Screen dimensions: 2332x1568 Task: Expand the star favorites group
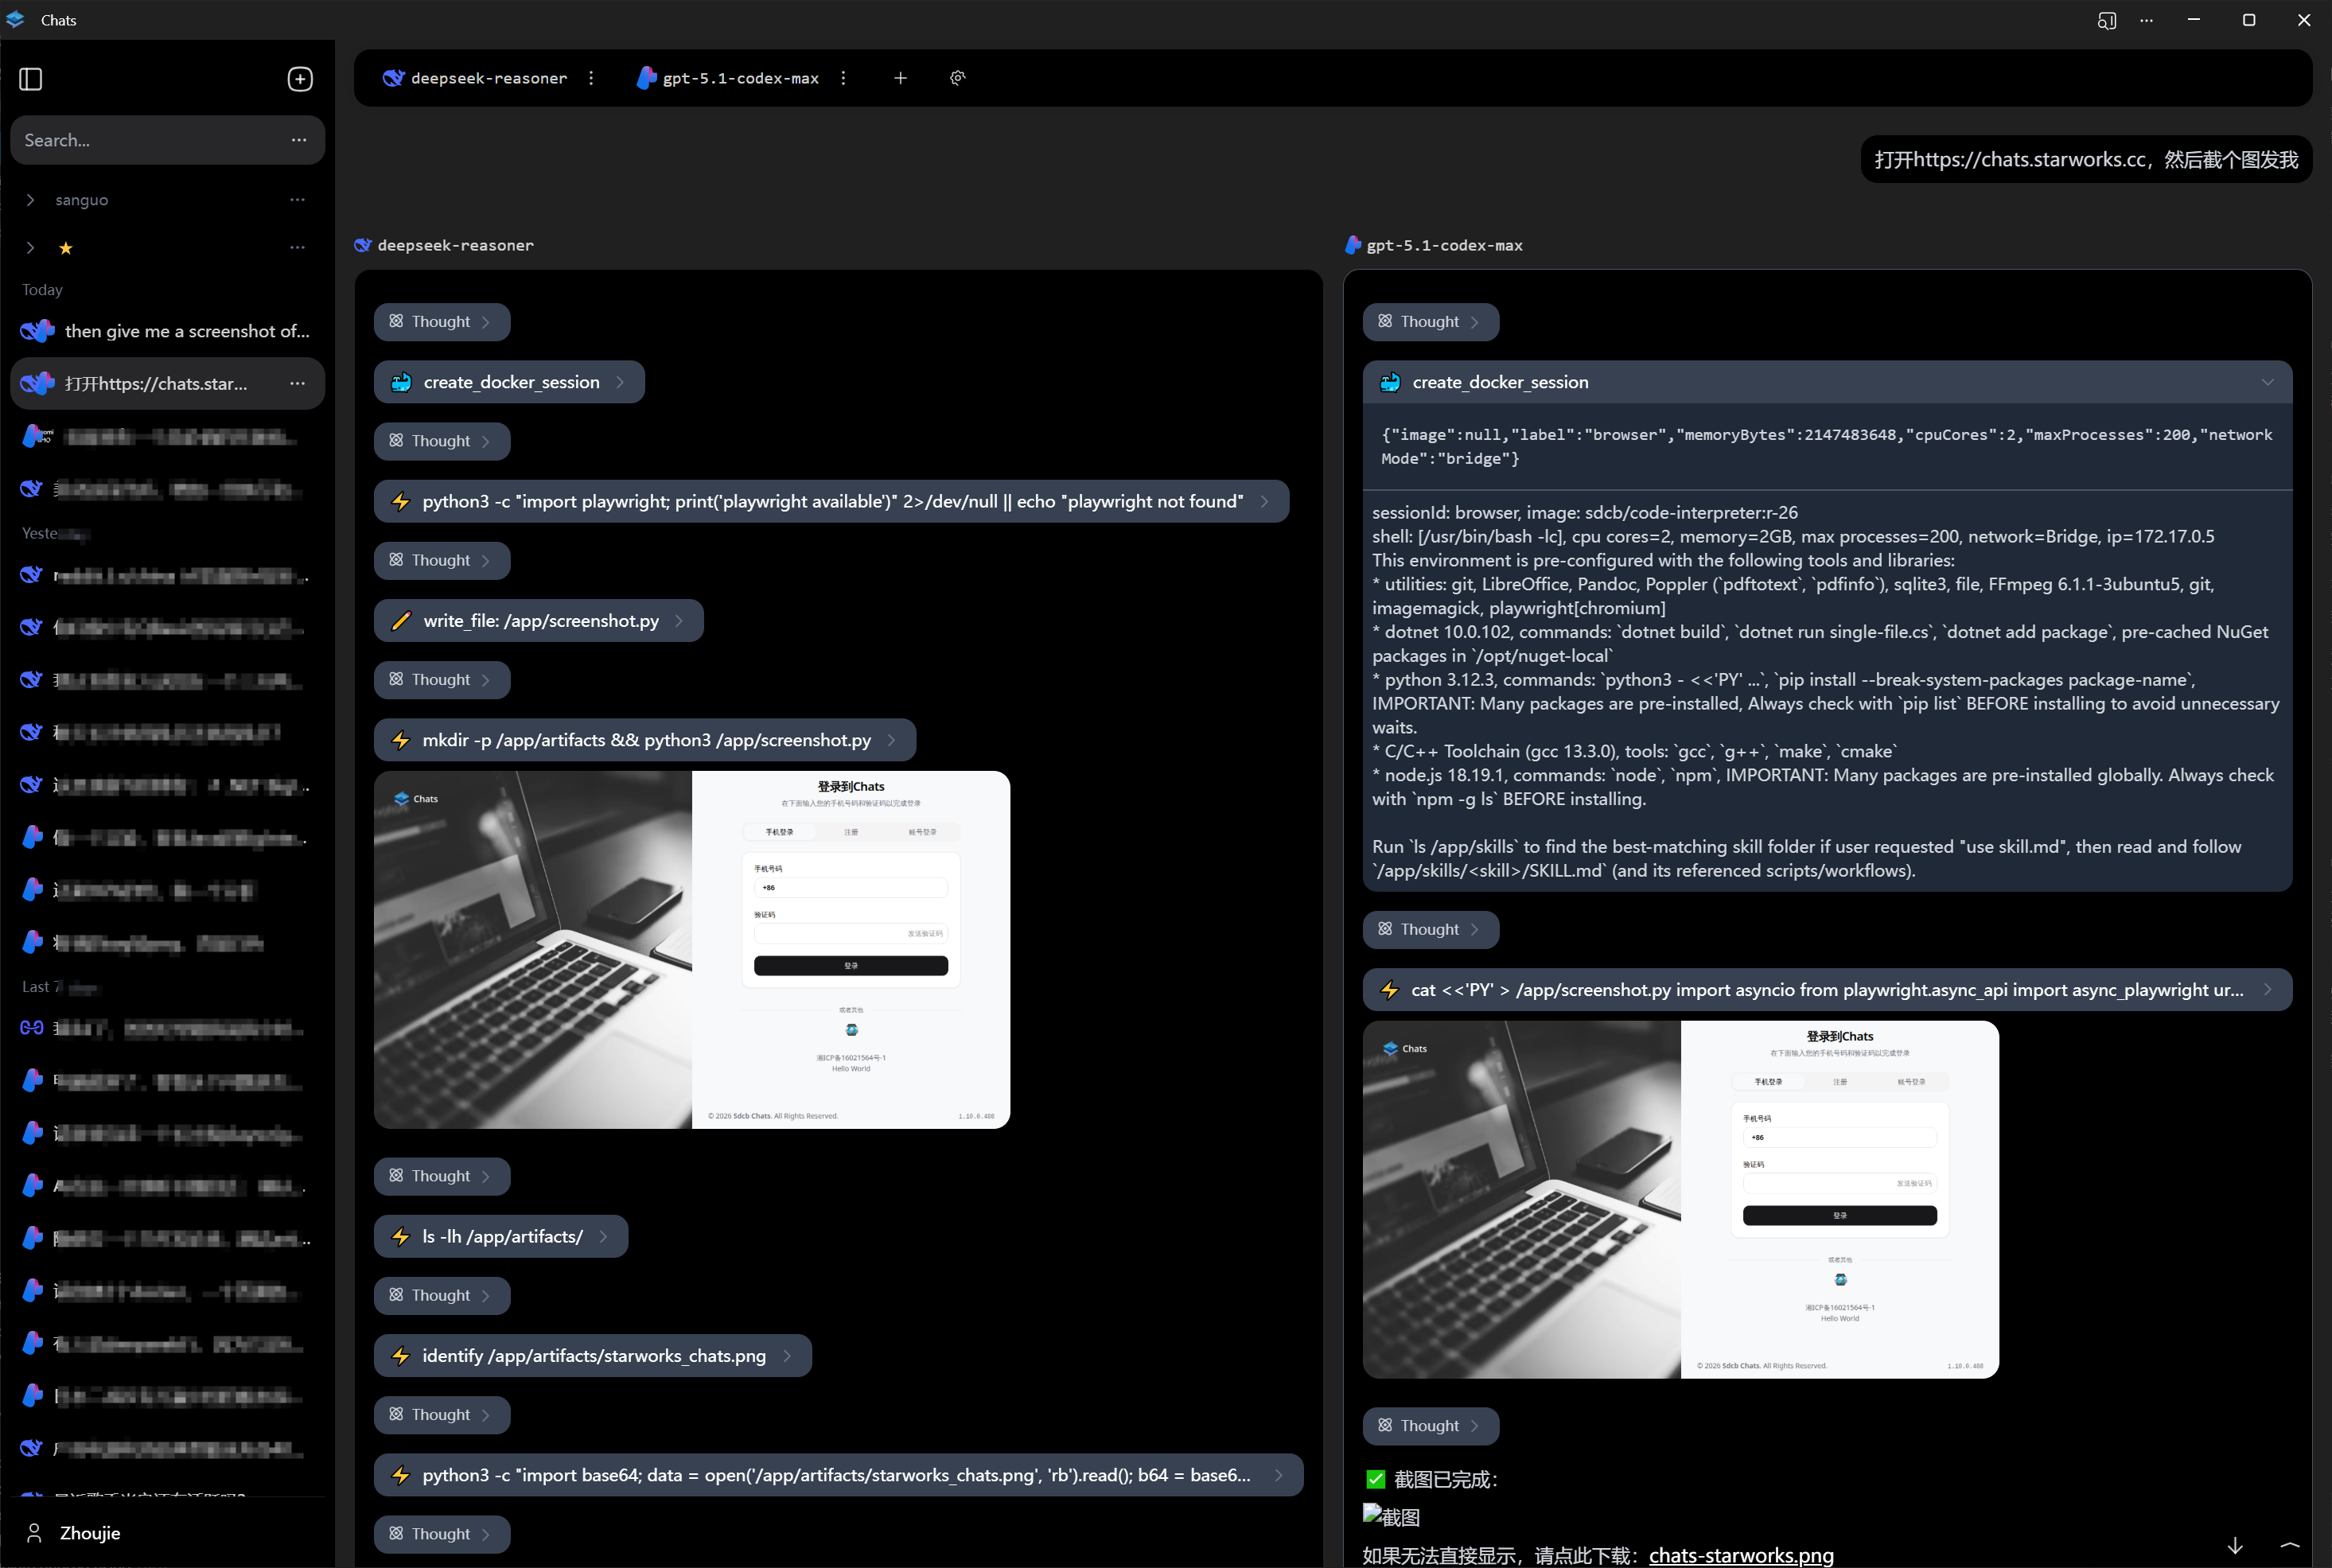click(x=31, y=248)
